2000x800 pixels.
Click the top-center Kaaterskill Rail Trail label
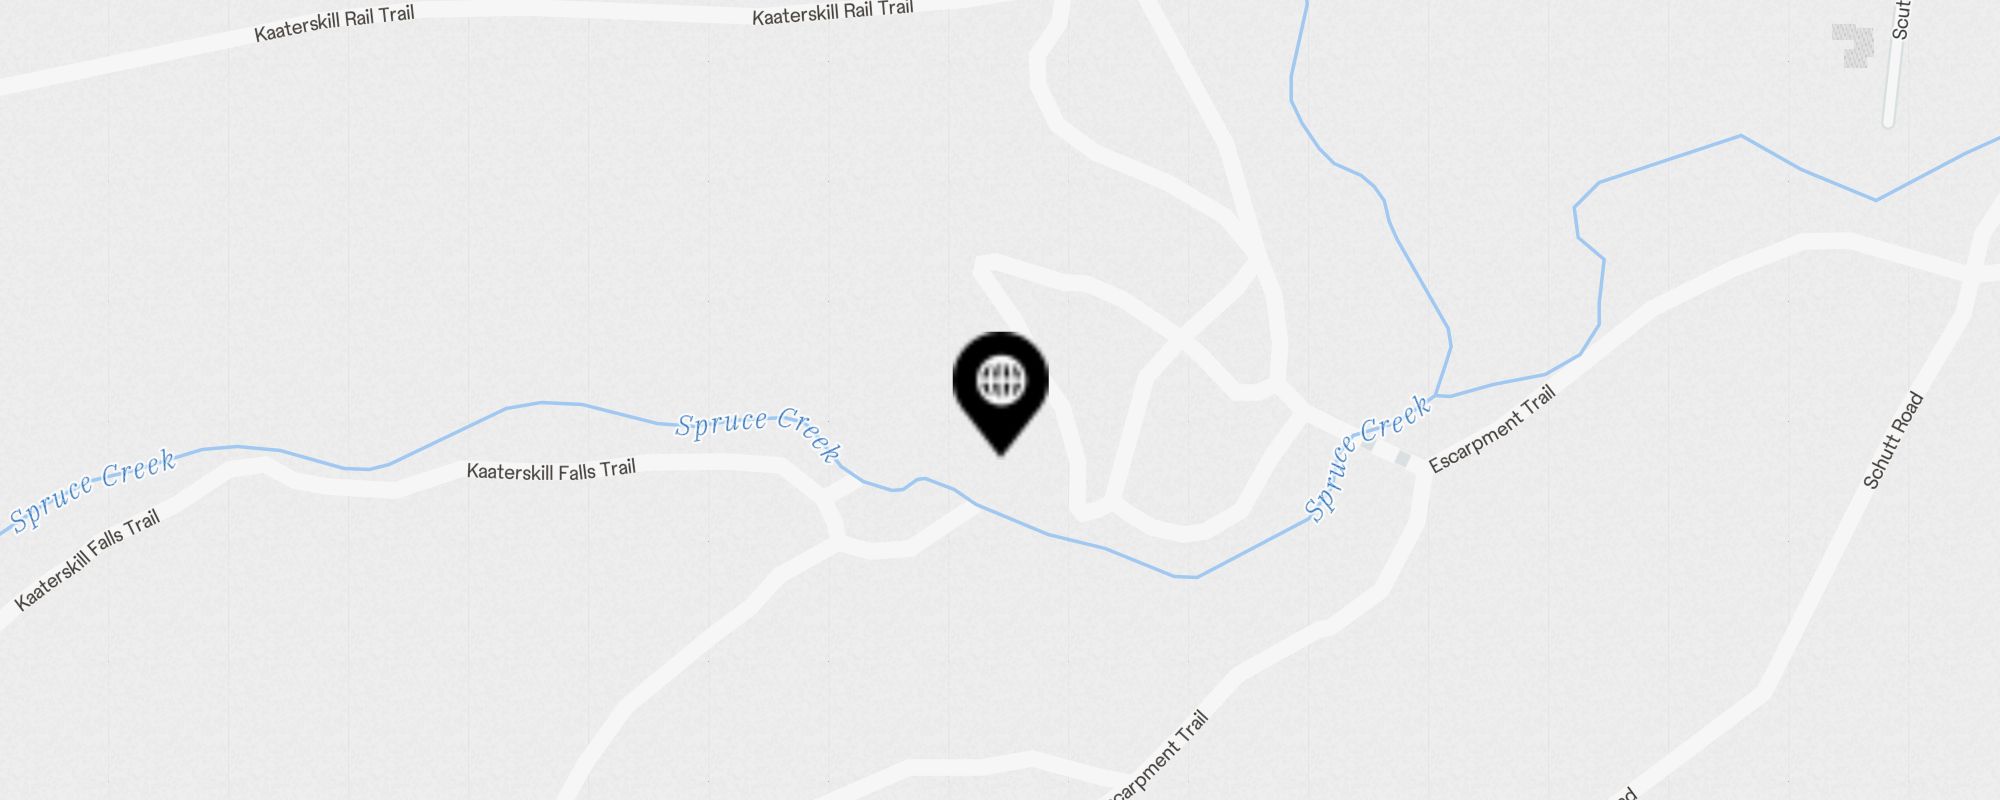pyautogui.click(x=833, y=12)
